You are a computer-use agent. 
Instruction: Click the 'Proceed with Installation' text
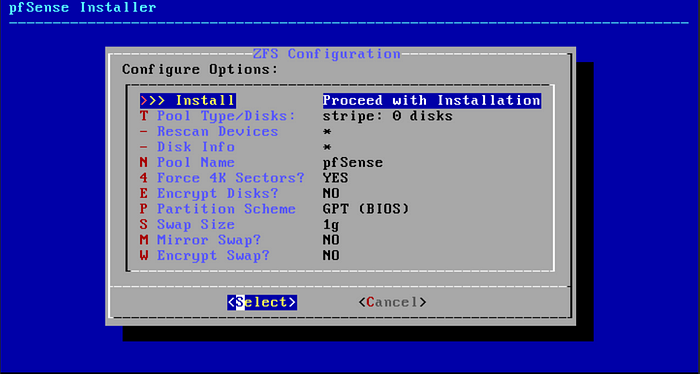coord(432,100)
